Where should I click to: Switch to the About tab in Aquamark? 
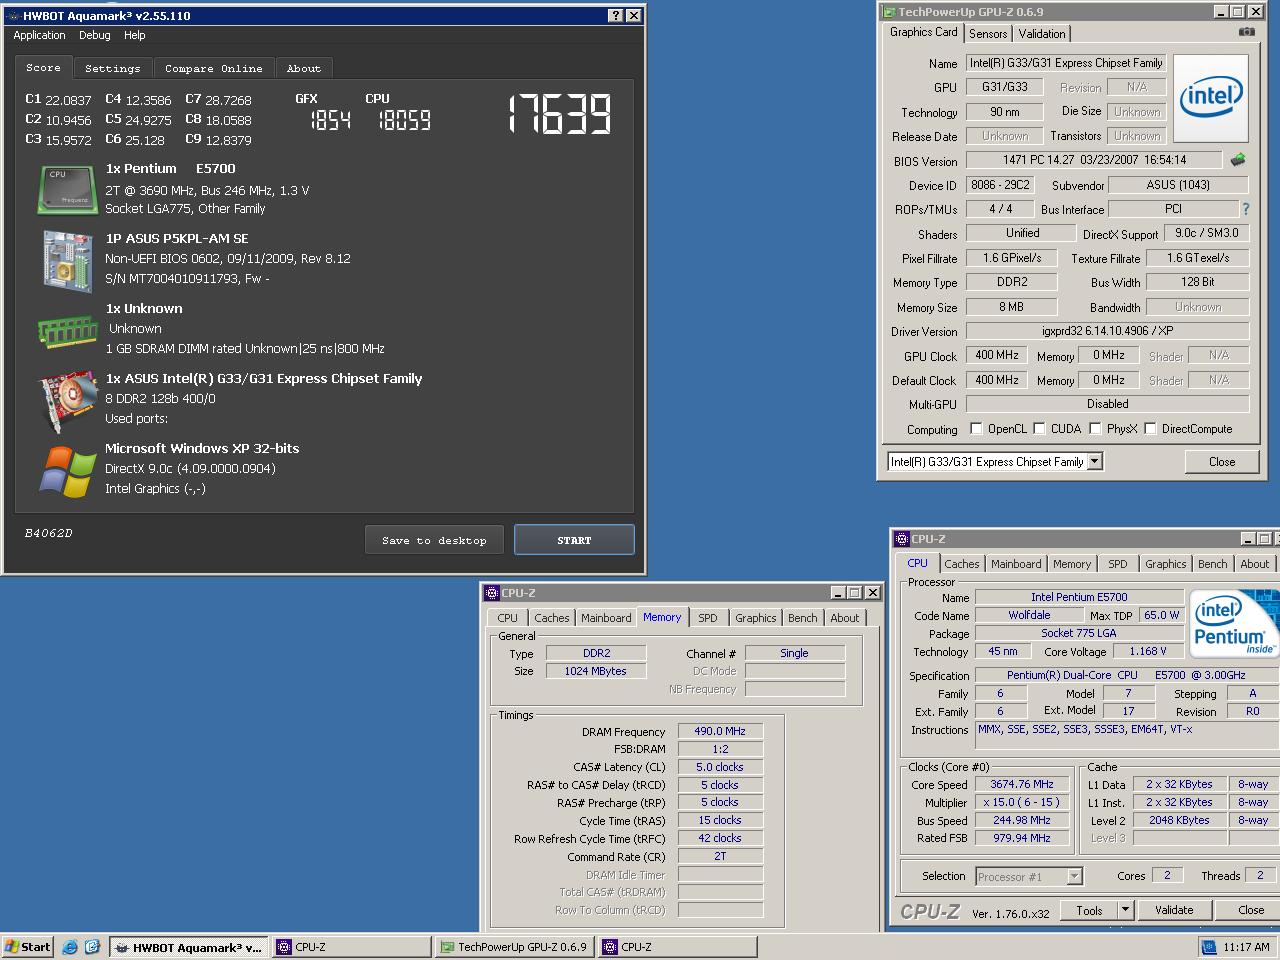coord(304,68)
